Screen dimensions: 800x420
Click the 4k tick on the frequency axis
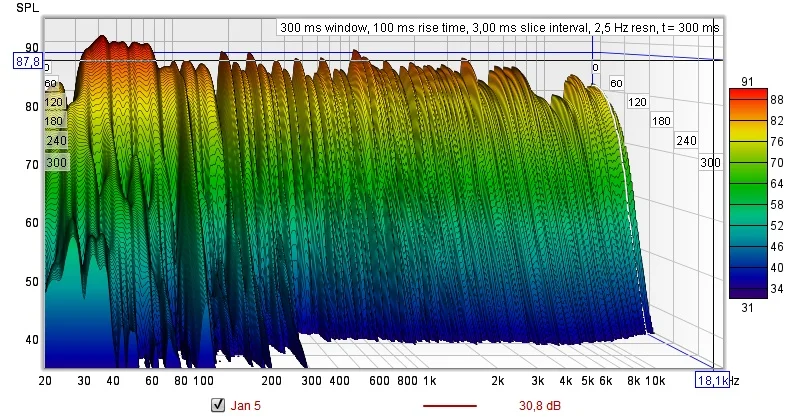(566, 381)
